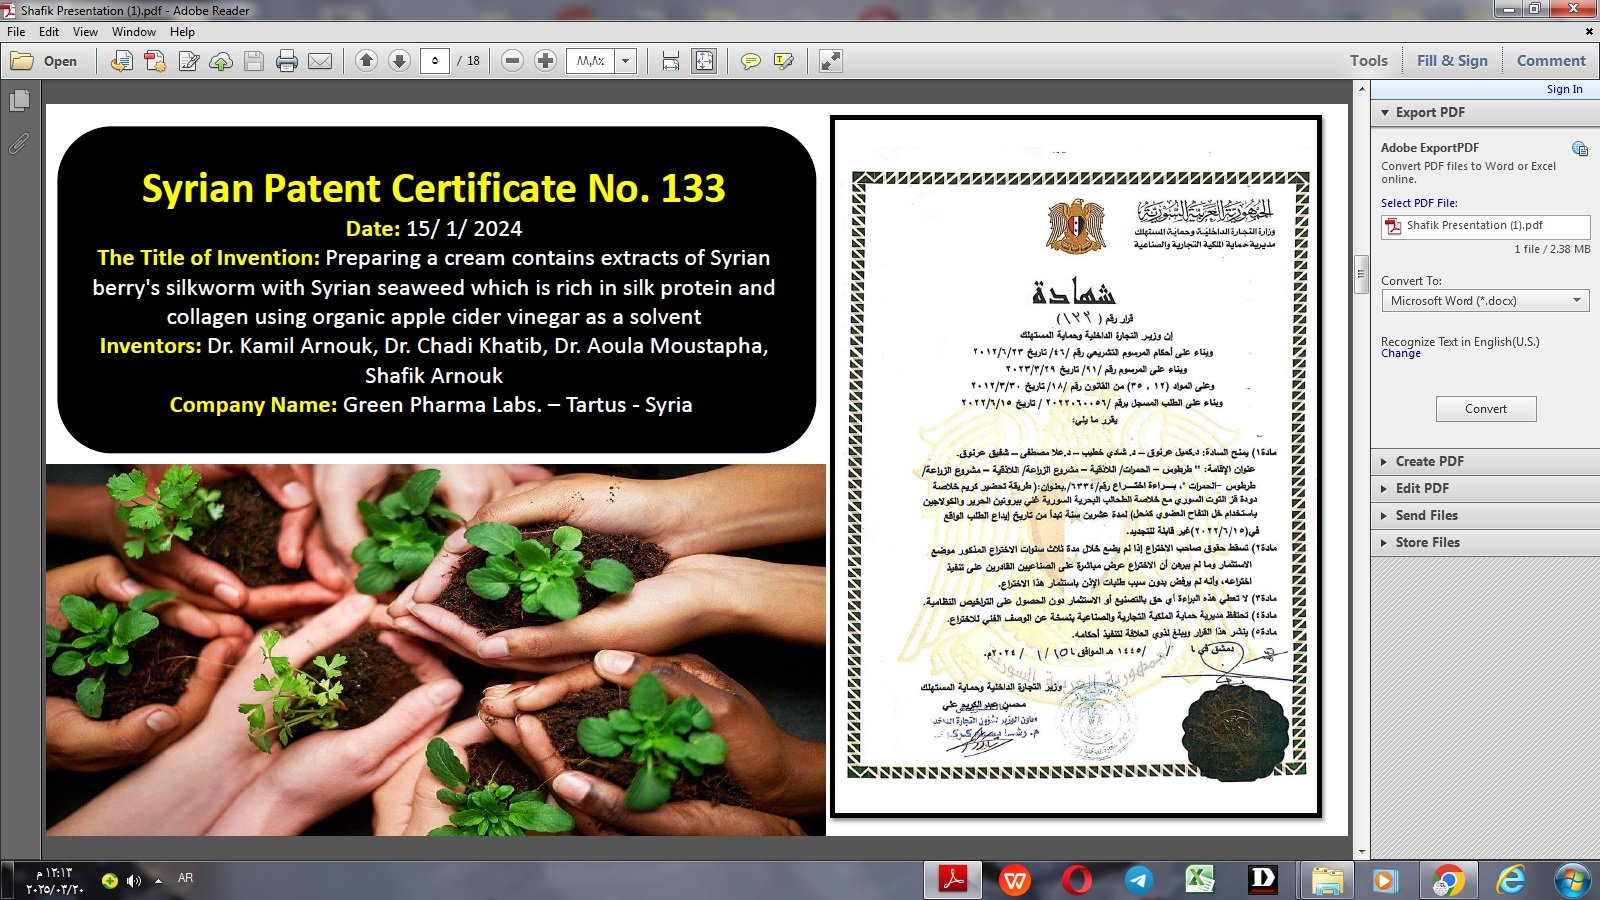Viewport: 1600px width, 900px height.
Task: Expand the Send Files section
Action: point(1426,515)
